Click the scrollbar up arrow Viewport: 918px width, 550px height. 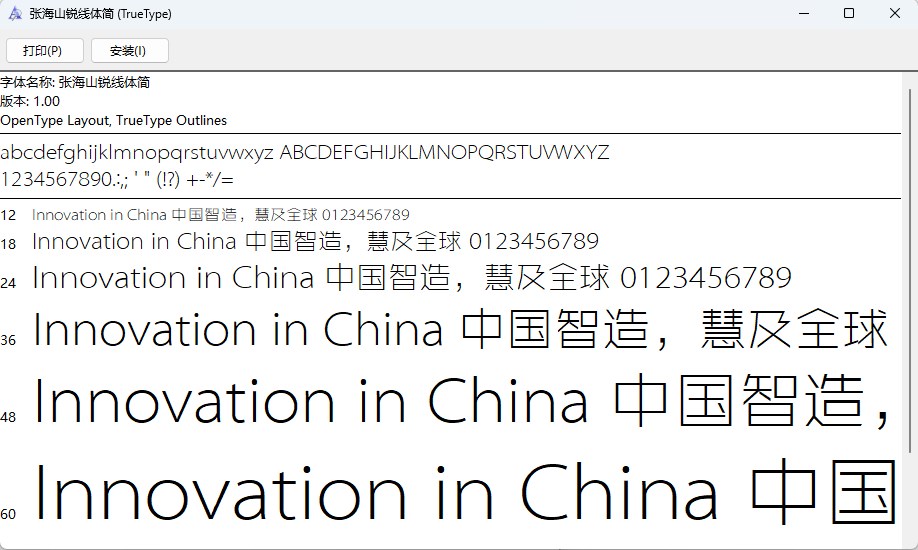pos(910,78)
